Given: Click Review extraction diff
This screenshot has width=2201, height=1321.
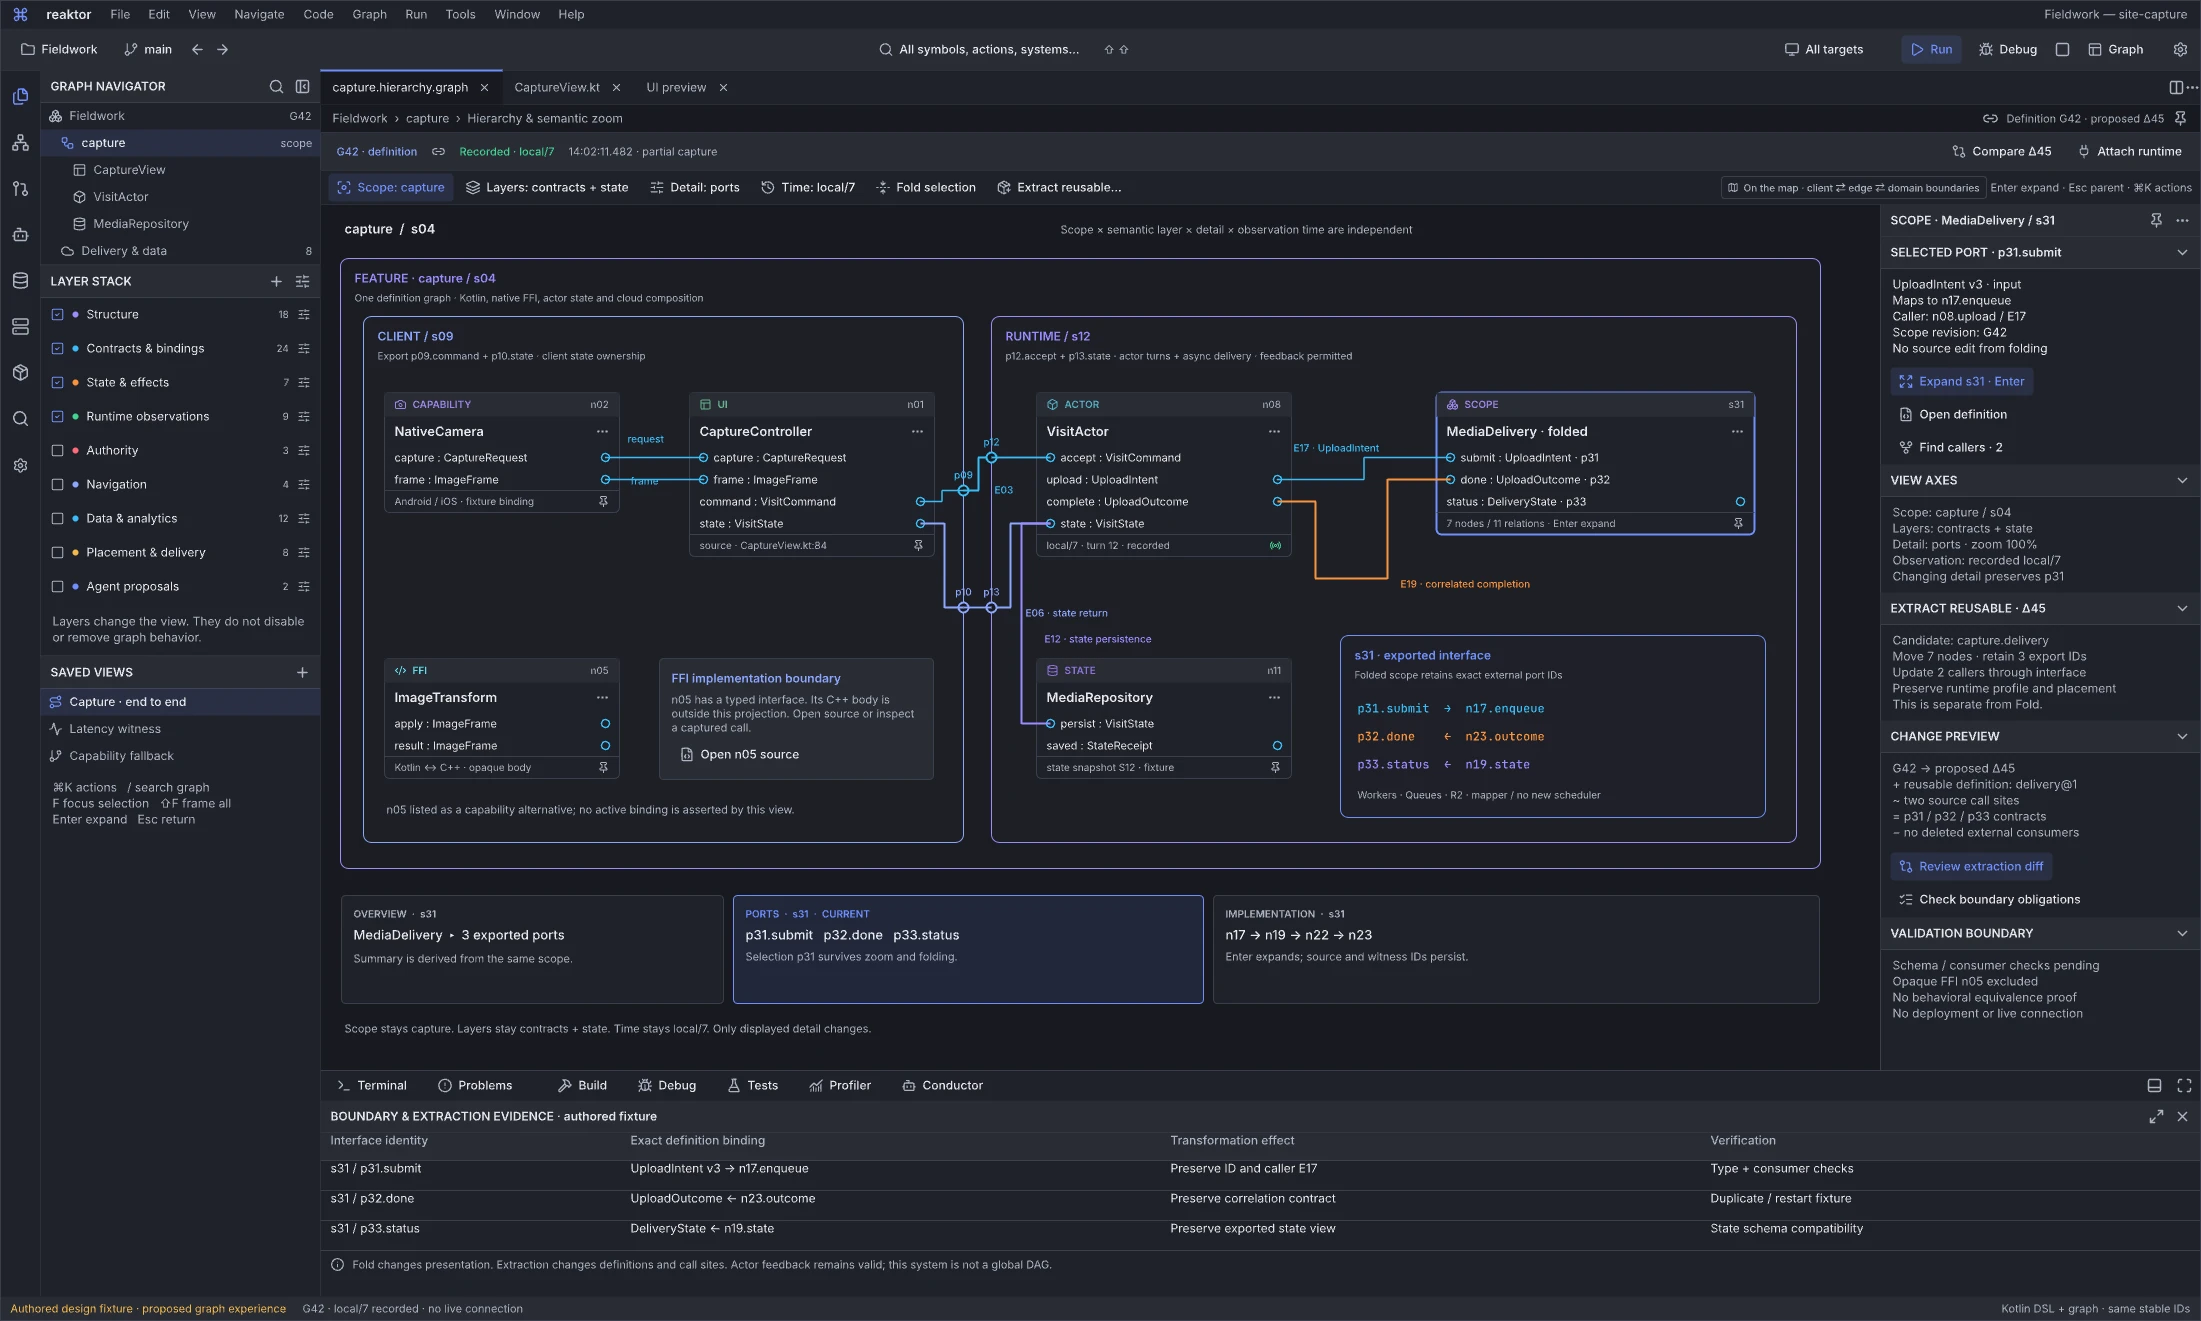Looking at the screenshot, I should point(1971,867).
